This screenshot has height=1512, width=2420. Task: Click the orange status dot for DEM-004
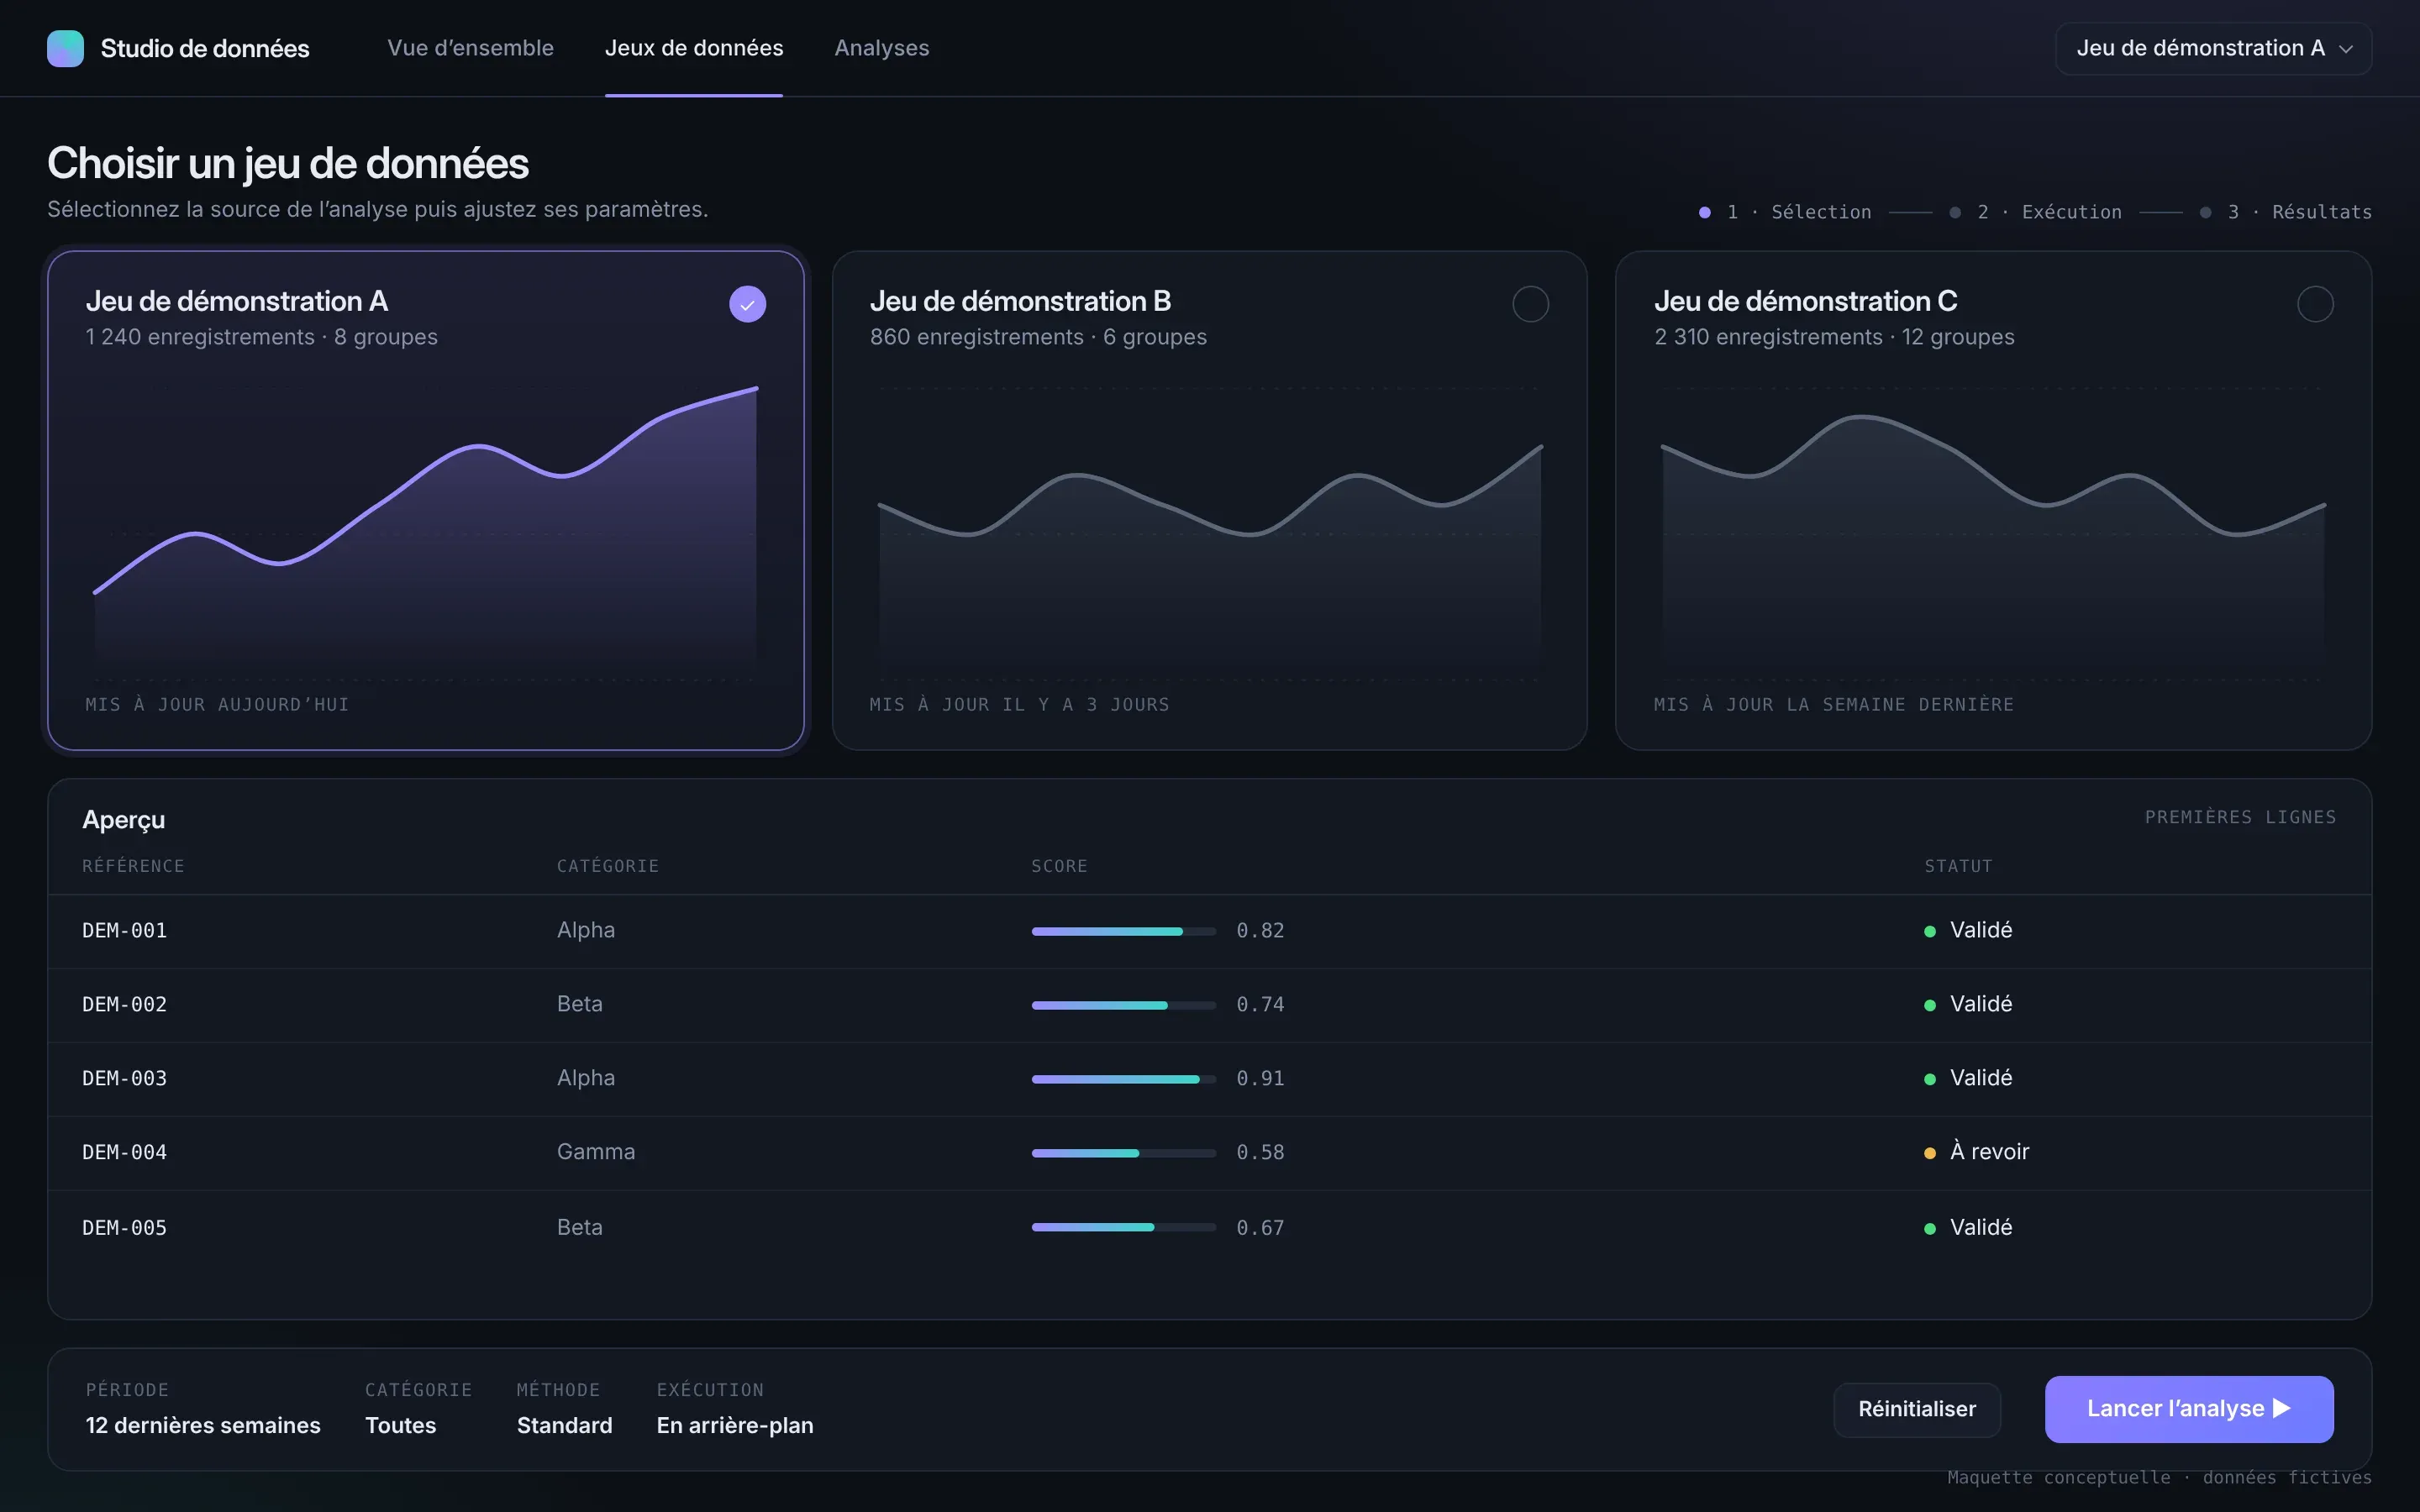1929,1153
